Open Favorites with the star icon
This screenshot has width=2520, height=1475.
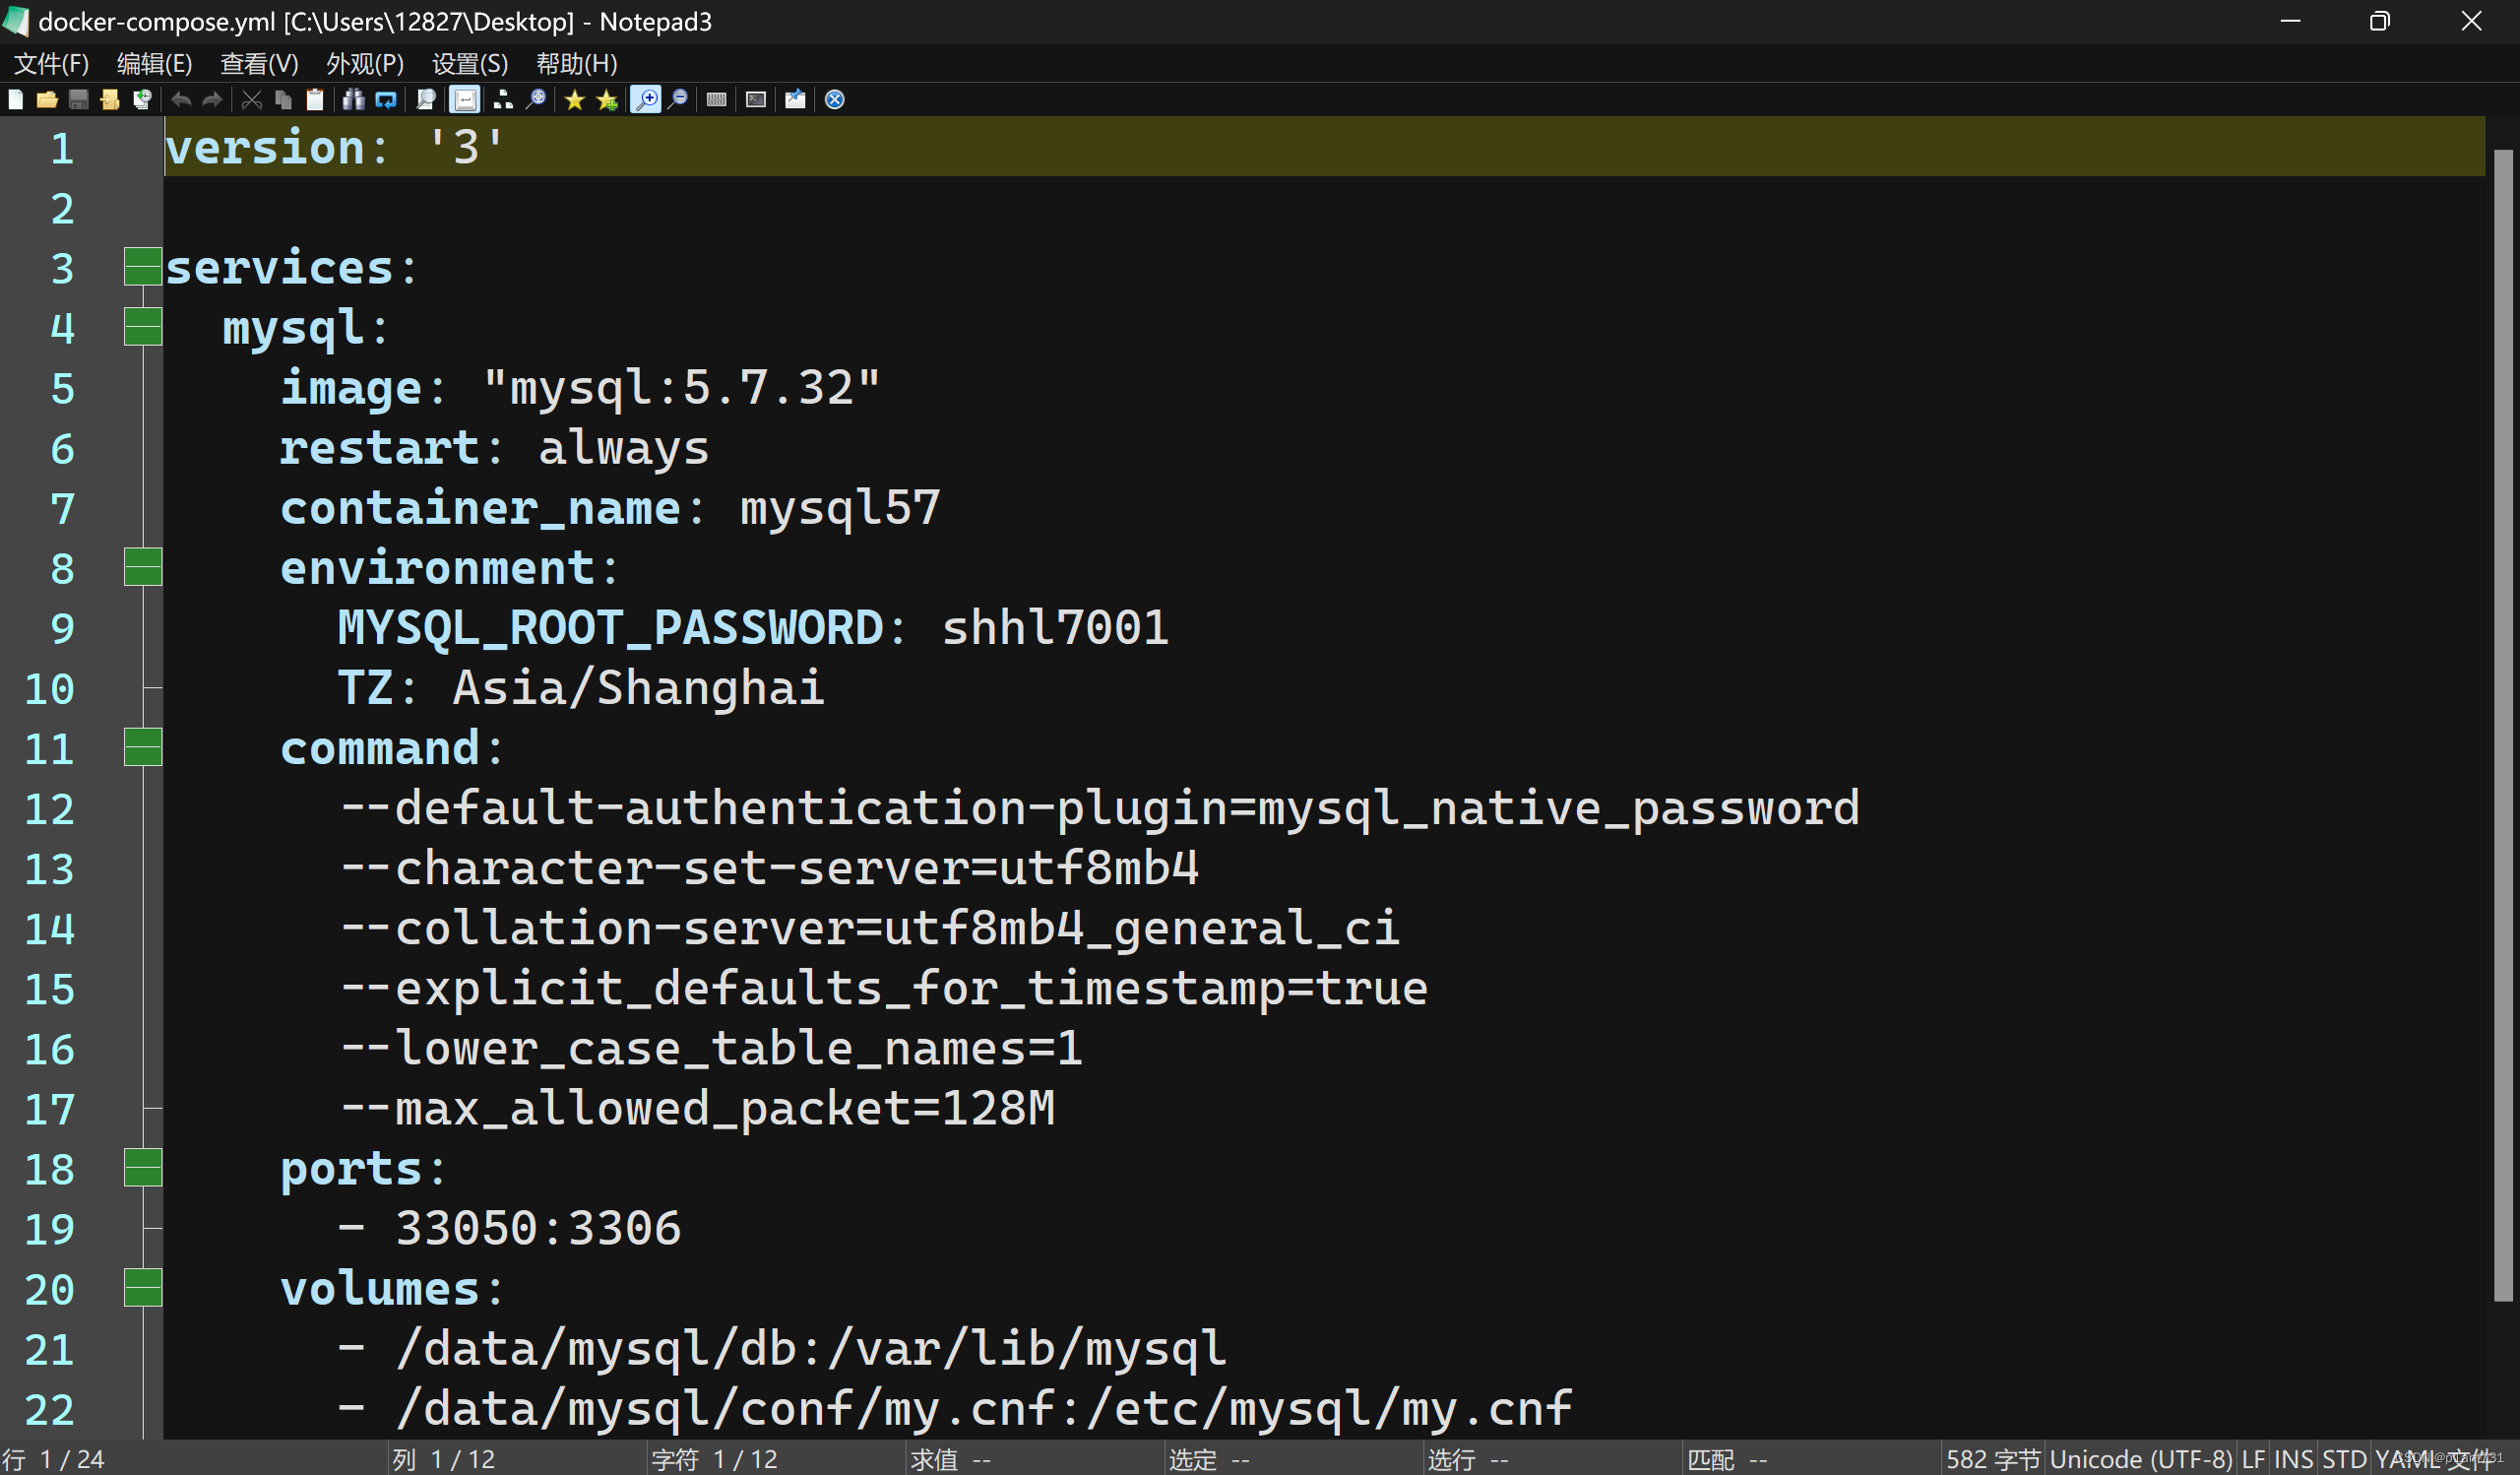point(575,99)
